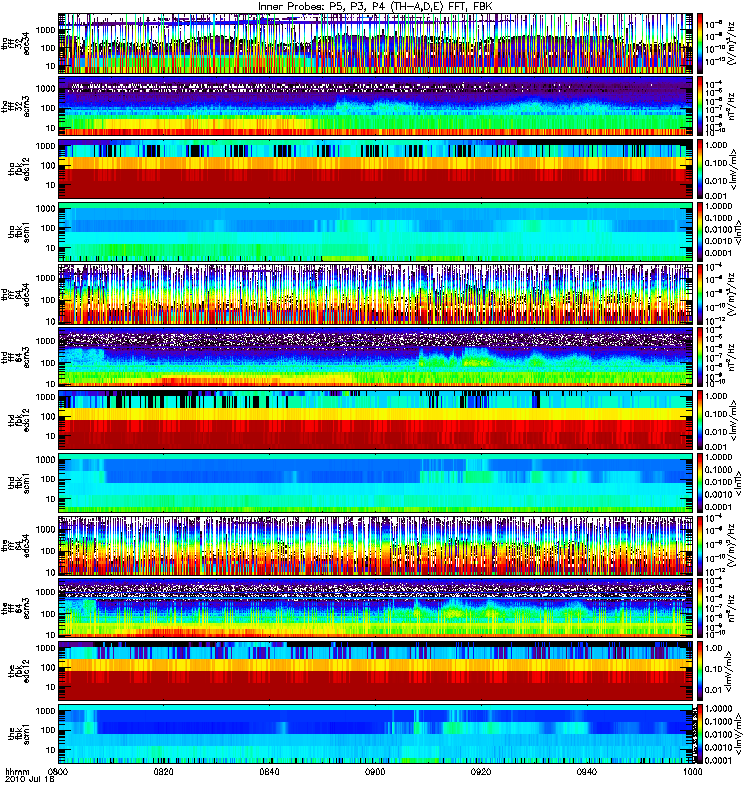Click the y-axis label "thd fff 64 edc34"
Viewport: 750px width, 800px height.
15,294
